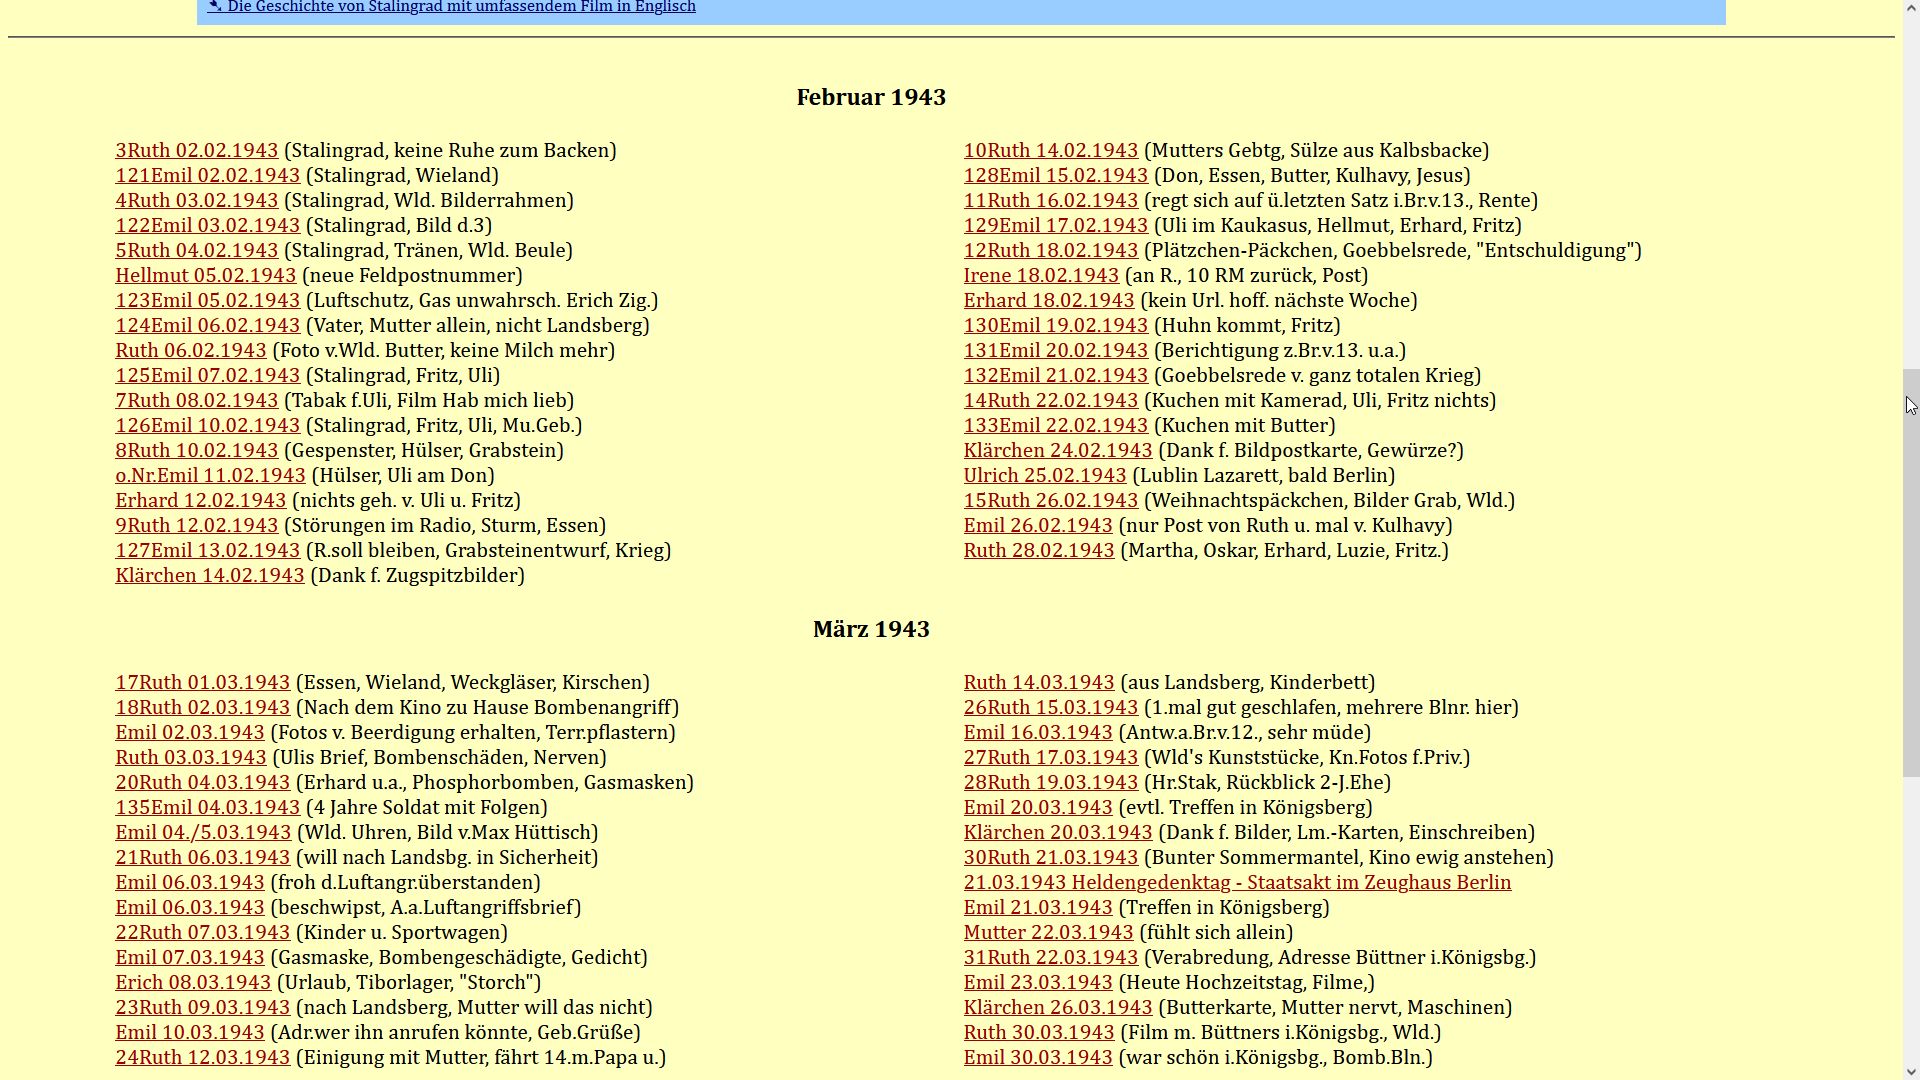Open letter 121Emil 02.02.1943
The width and height of the screenshot is (1920, 1080).
(x=207, y=175)
